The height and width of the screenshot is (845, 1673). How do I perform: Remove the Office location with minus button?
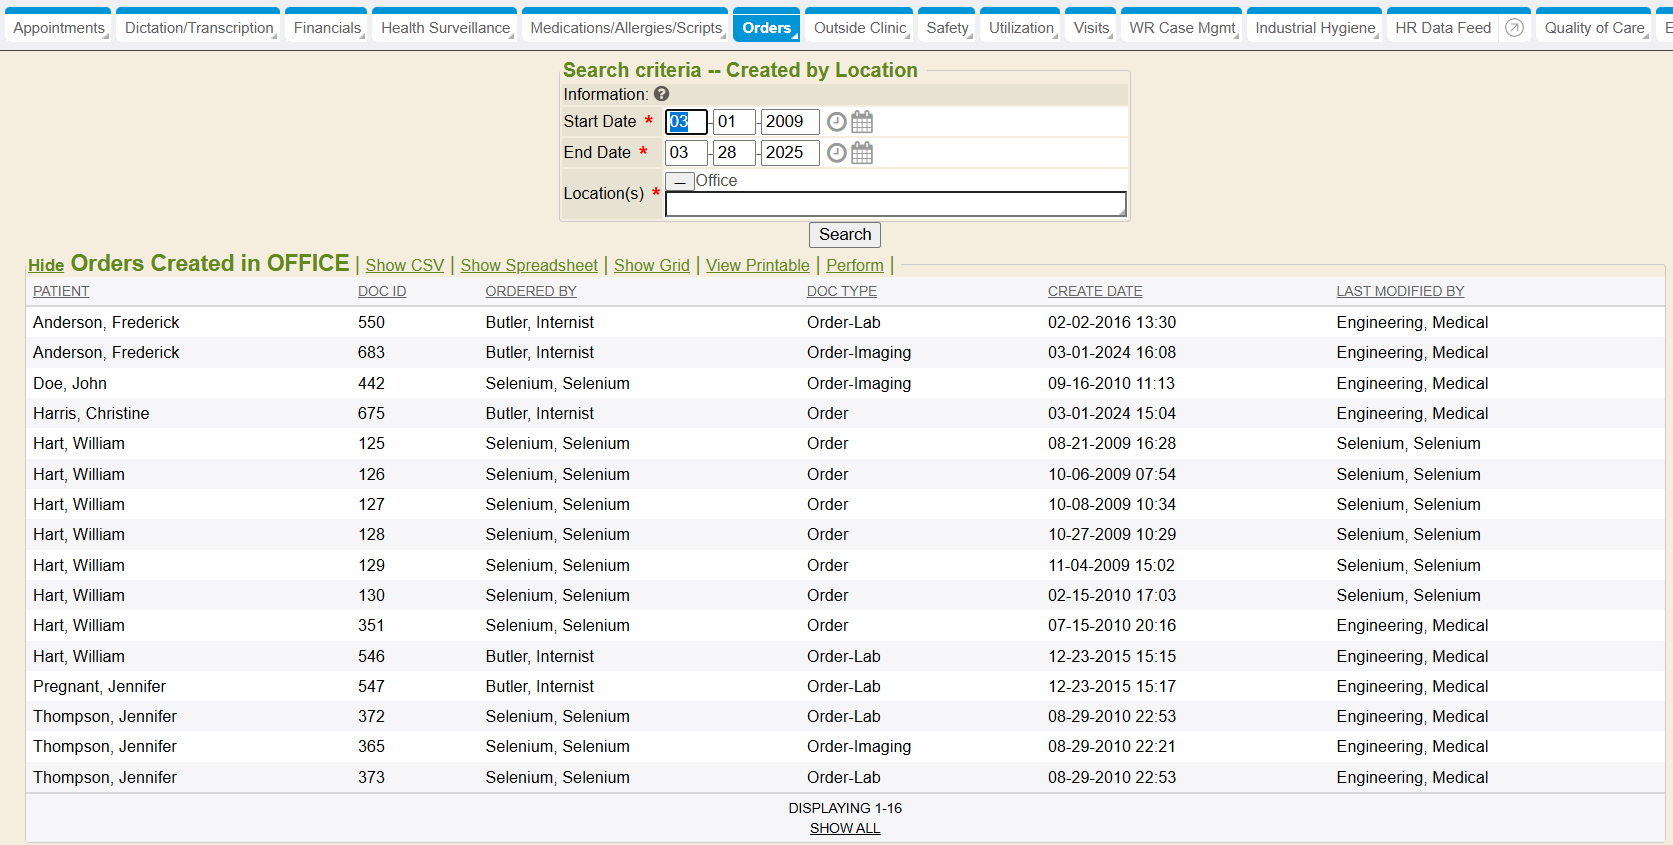pos(680,181)
